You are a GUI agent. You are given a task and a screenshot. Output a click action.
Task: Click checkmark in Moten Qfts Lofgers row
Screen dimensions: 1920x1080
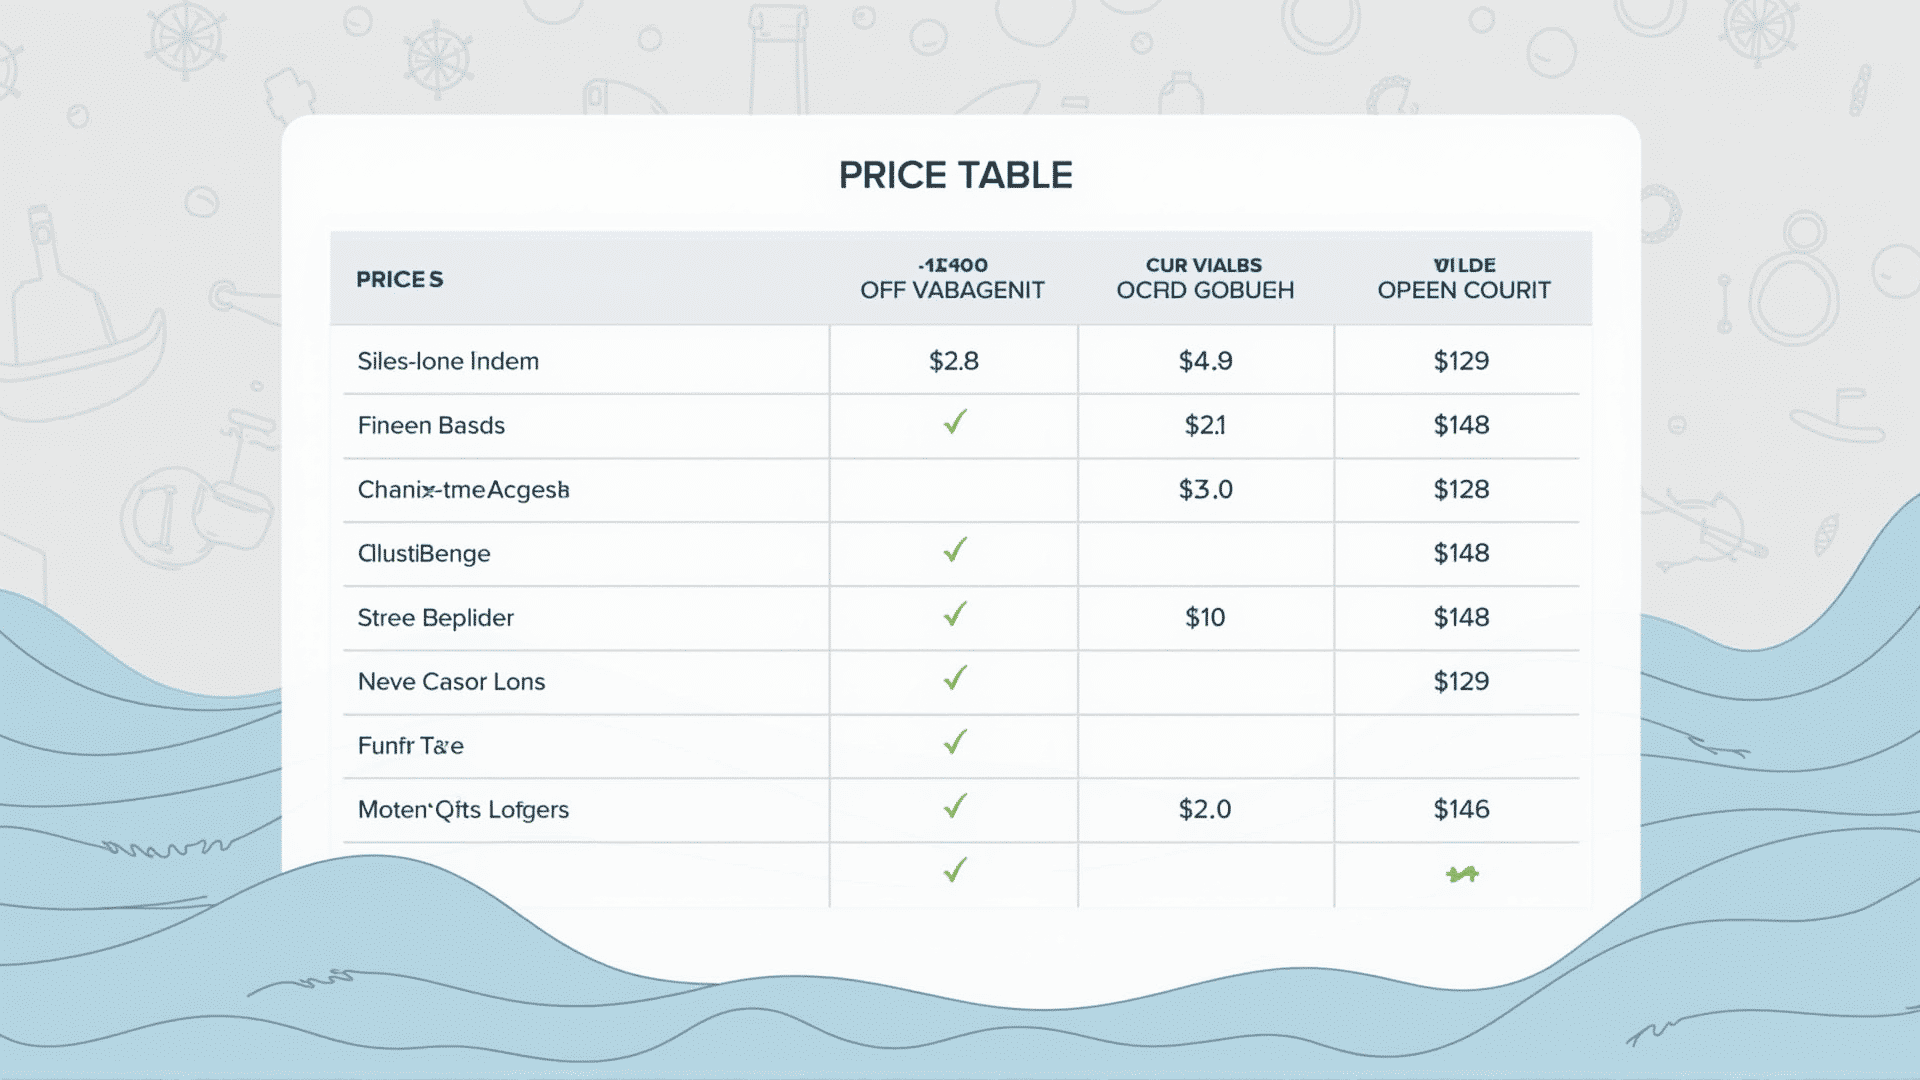click(955, 806)
